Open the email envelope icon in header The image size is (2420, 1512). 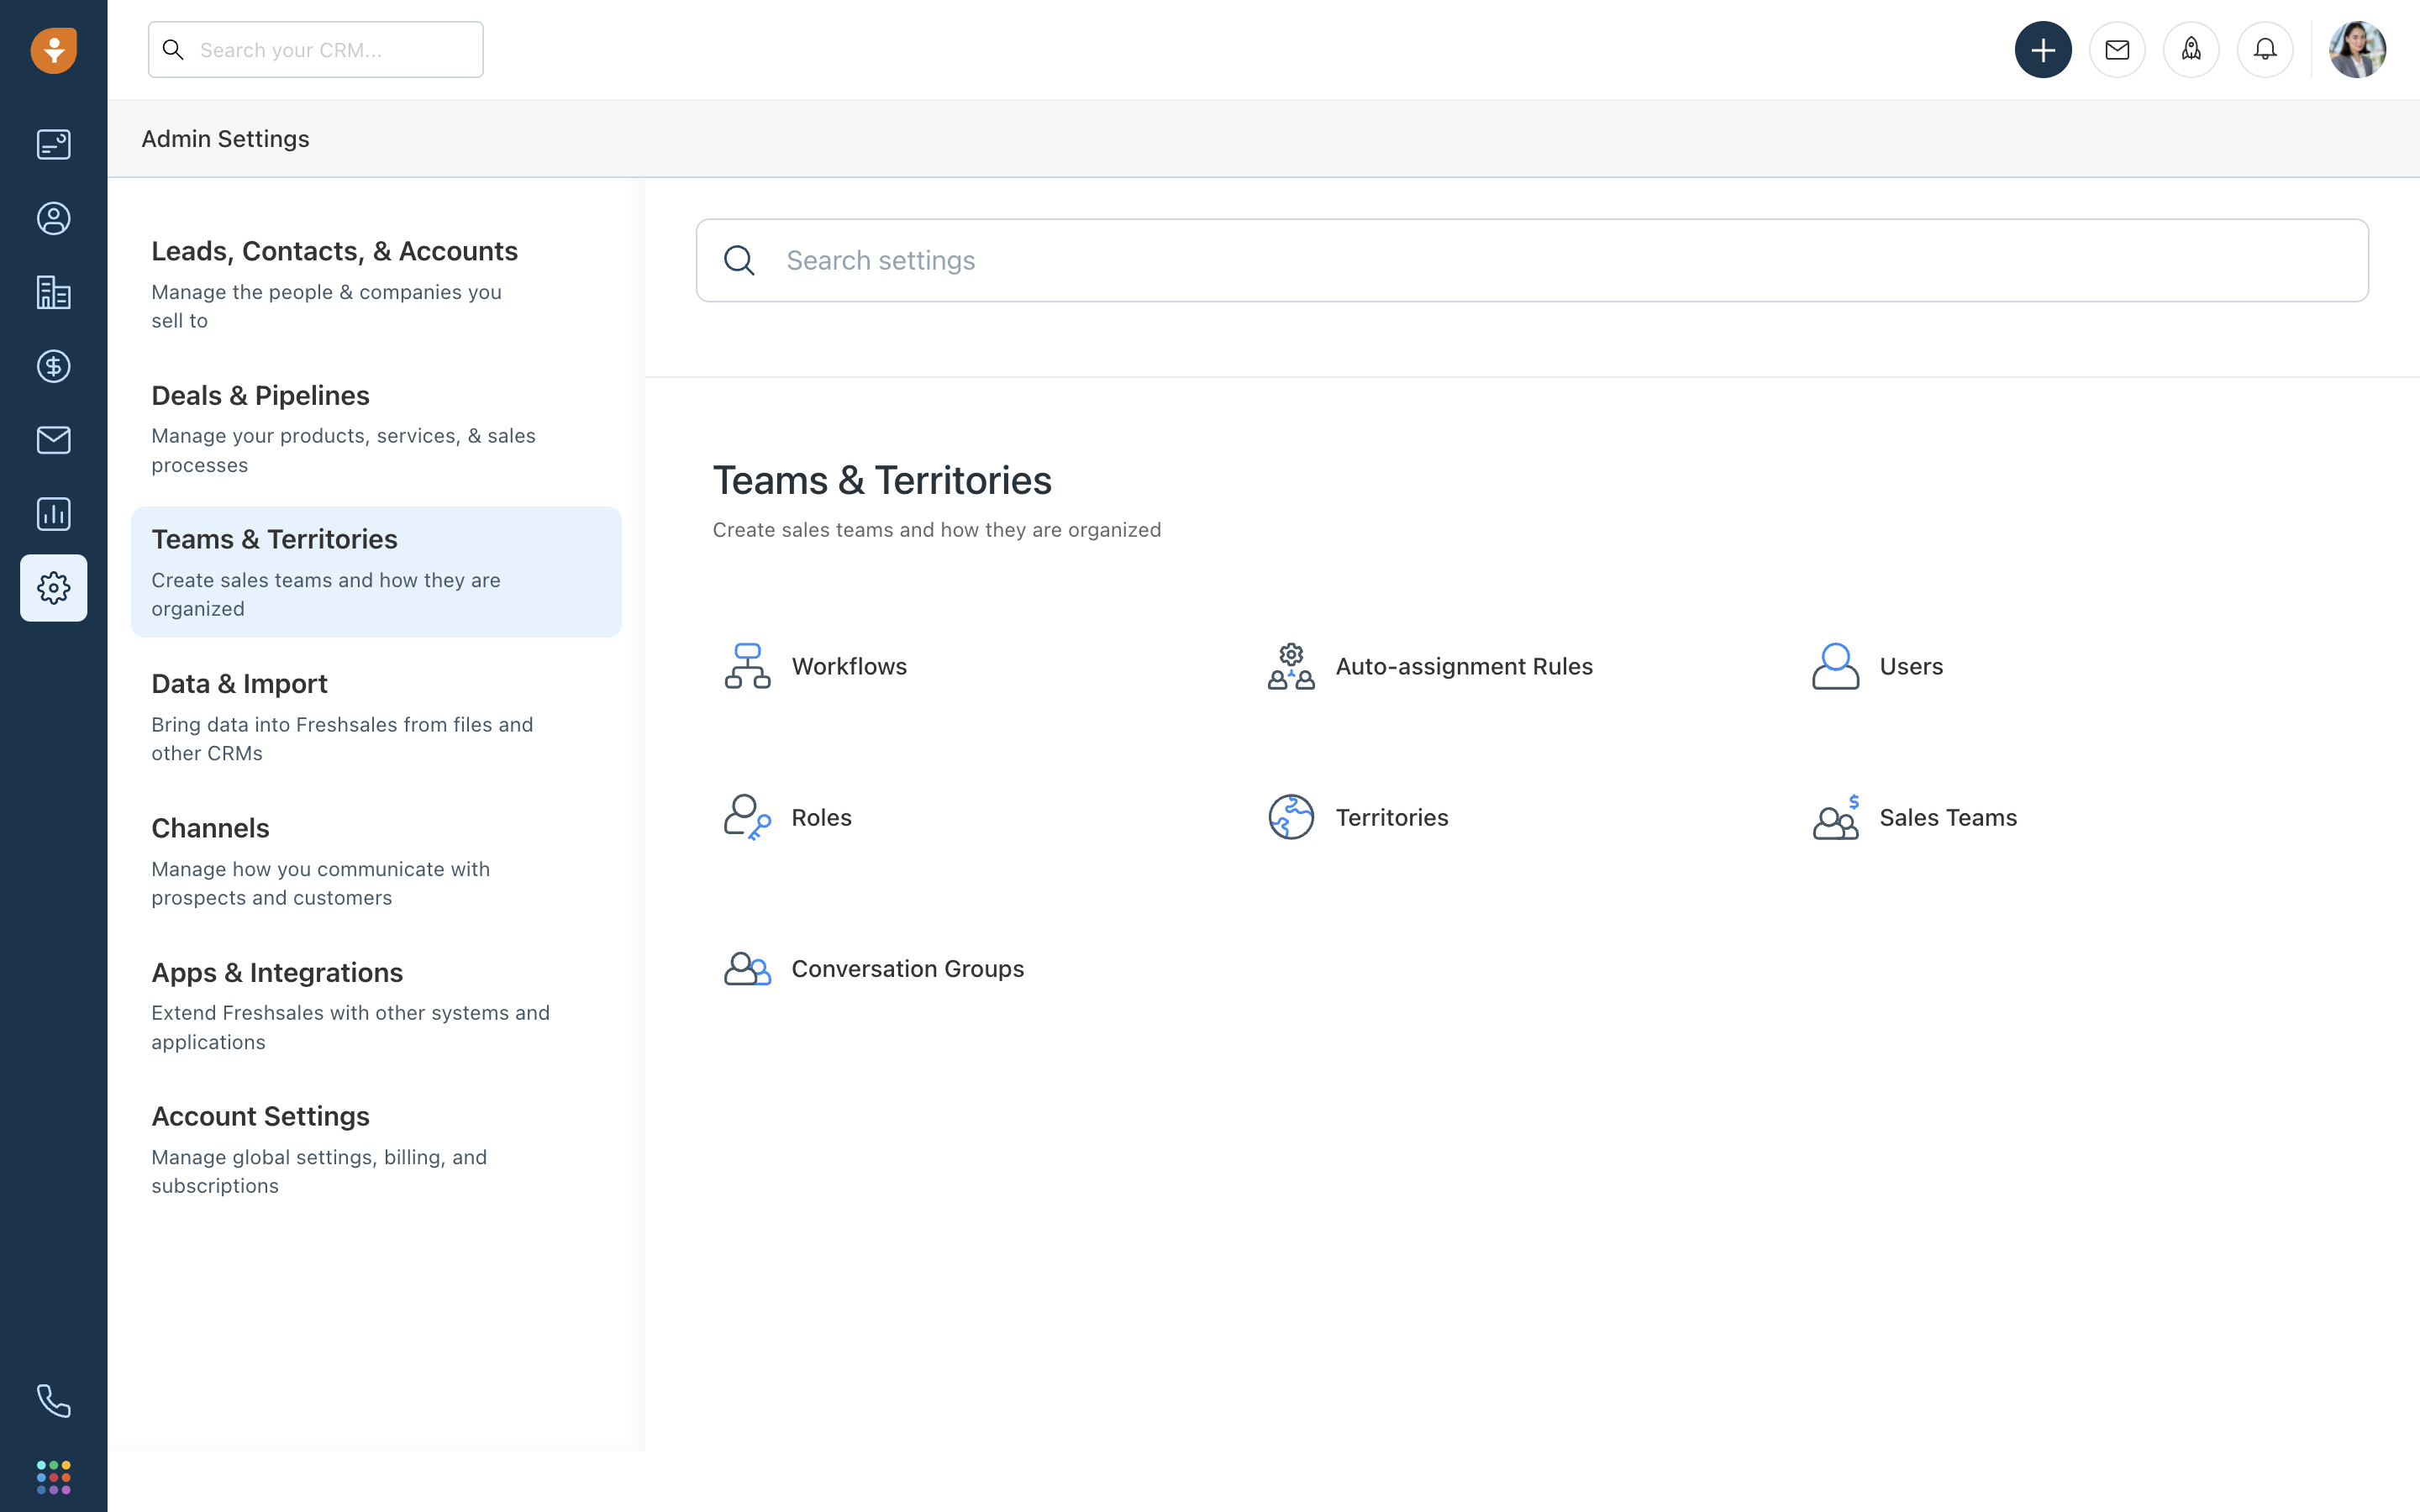tap(2116, 50)
